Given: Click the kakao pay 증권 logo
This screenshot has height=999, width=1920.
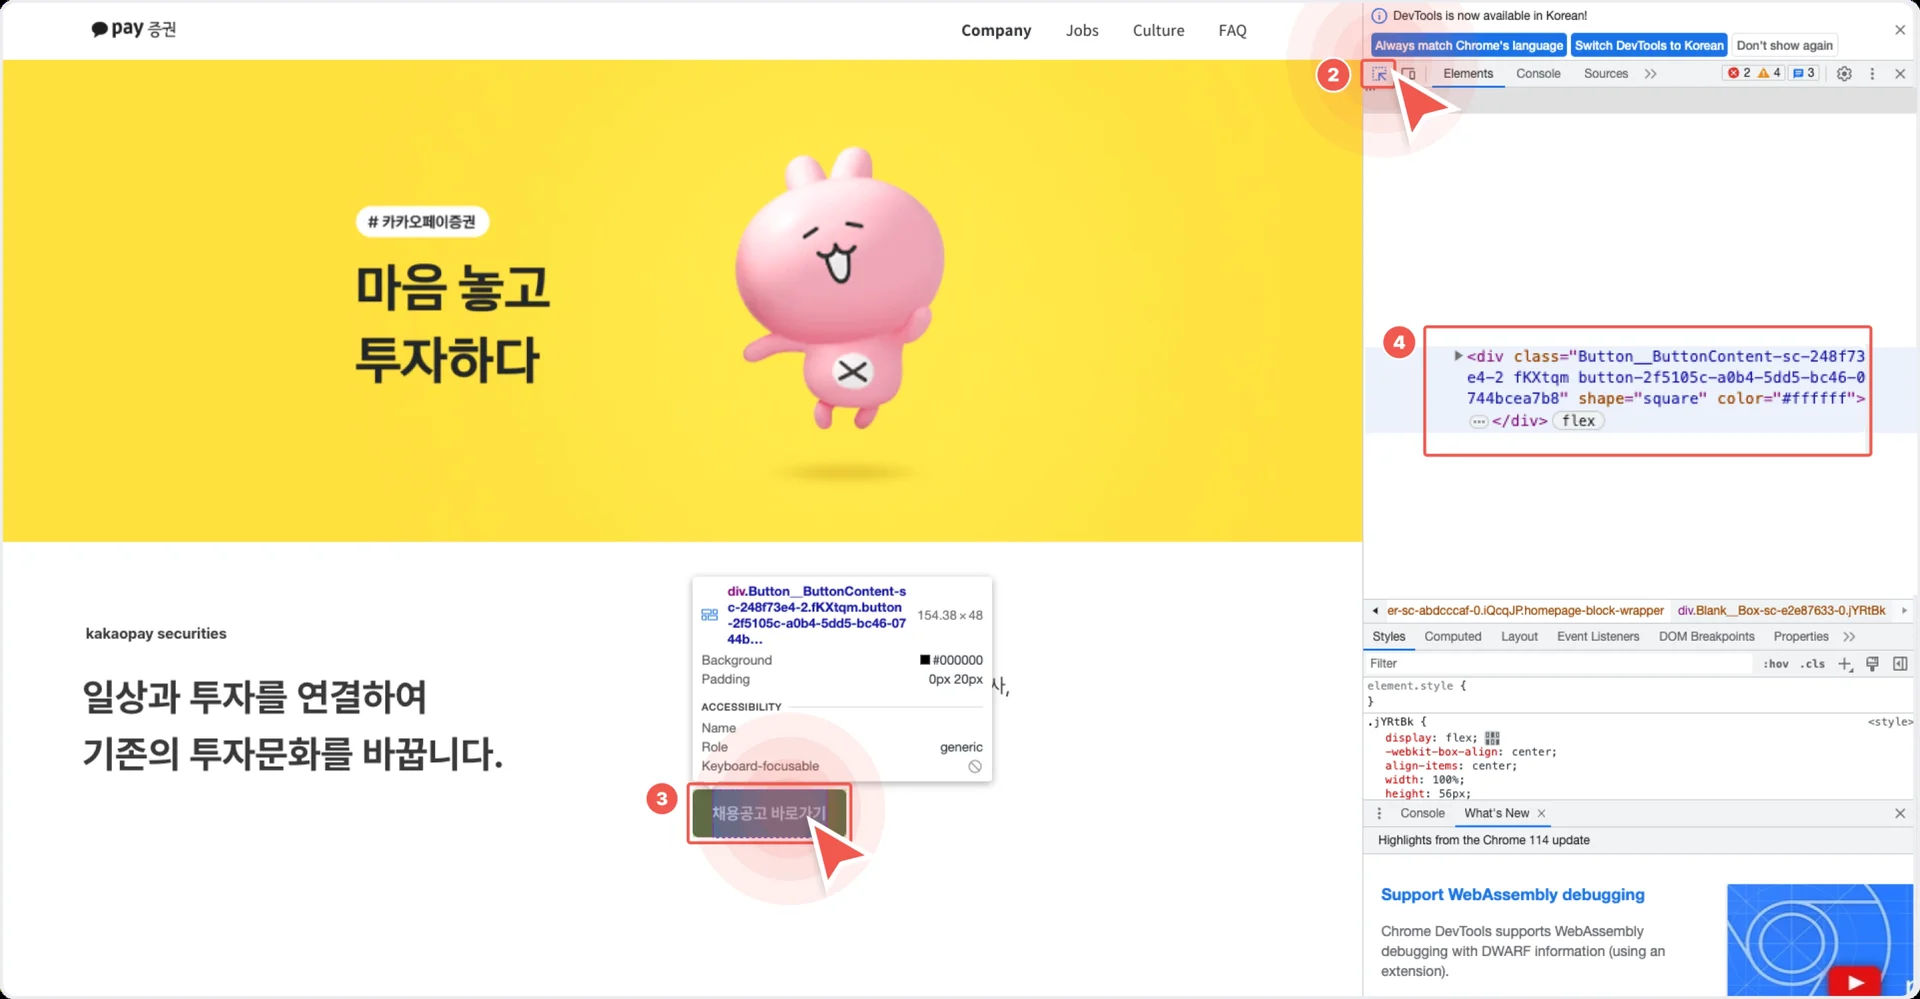Looking at the screenshot, I should (133, 29).
